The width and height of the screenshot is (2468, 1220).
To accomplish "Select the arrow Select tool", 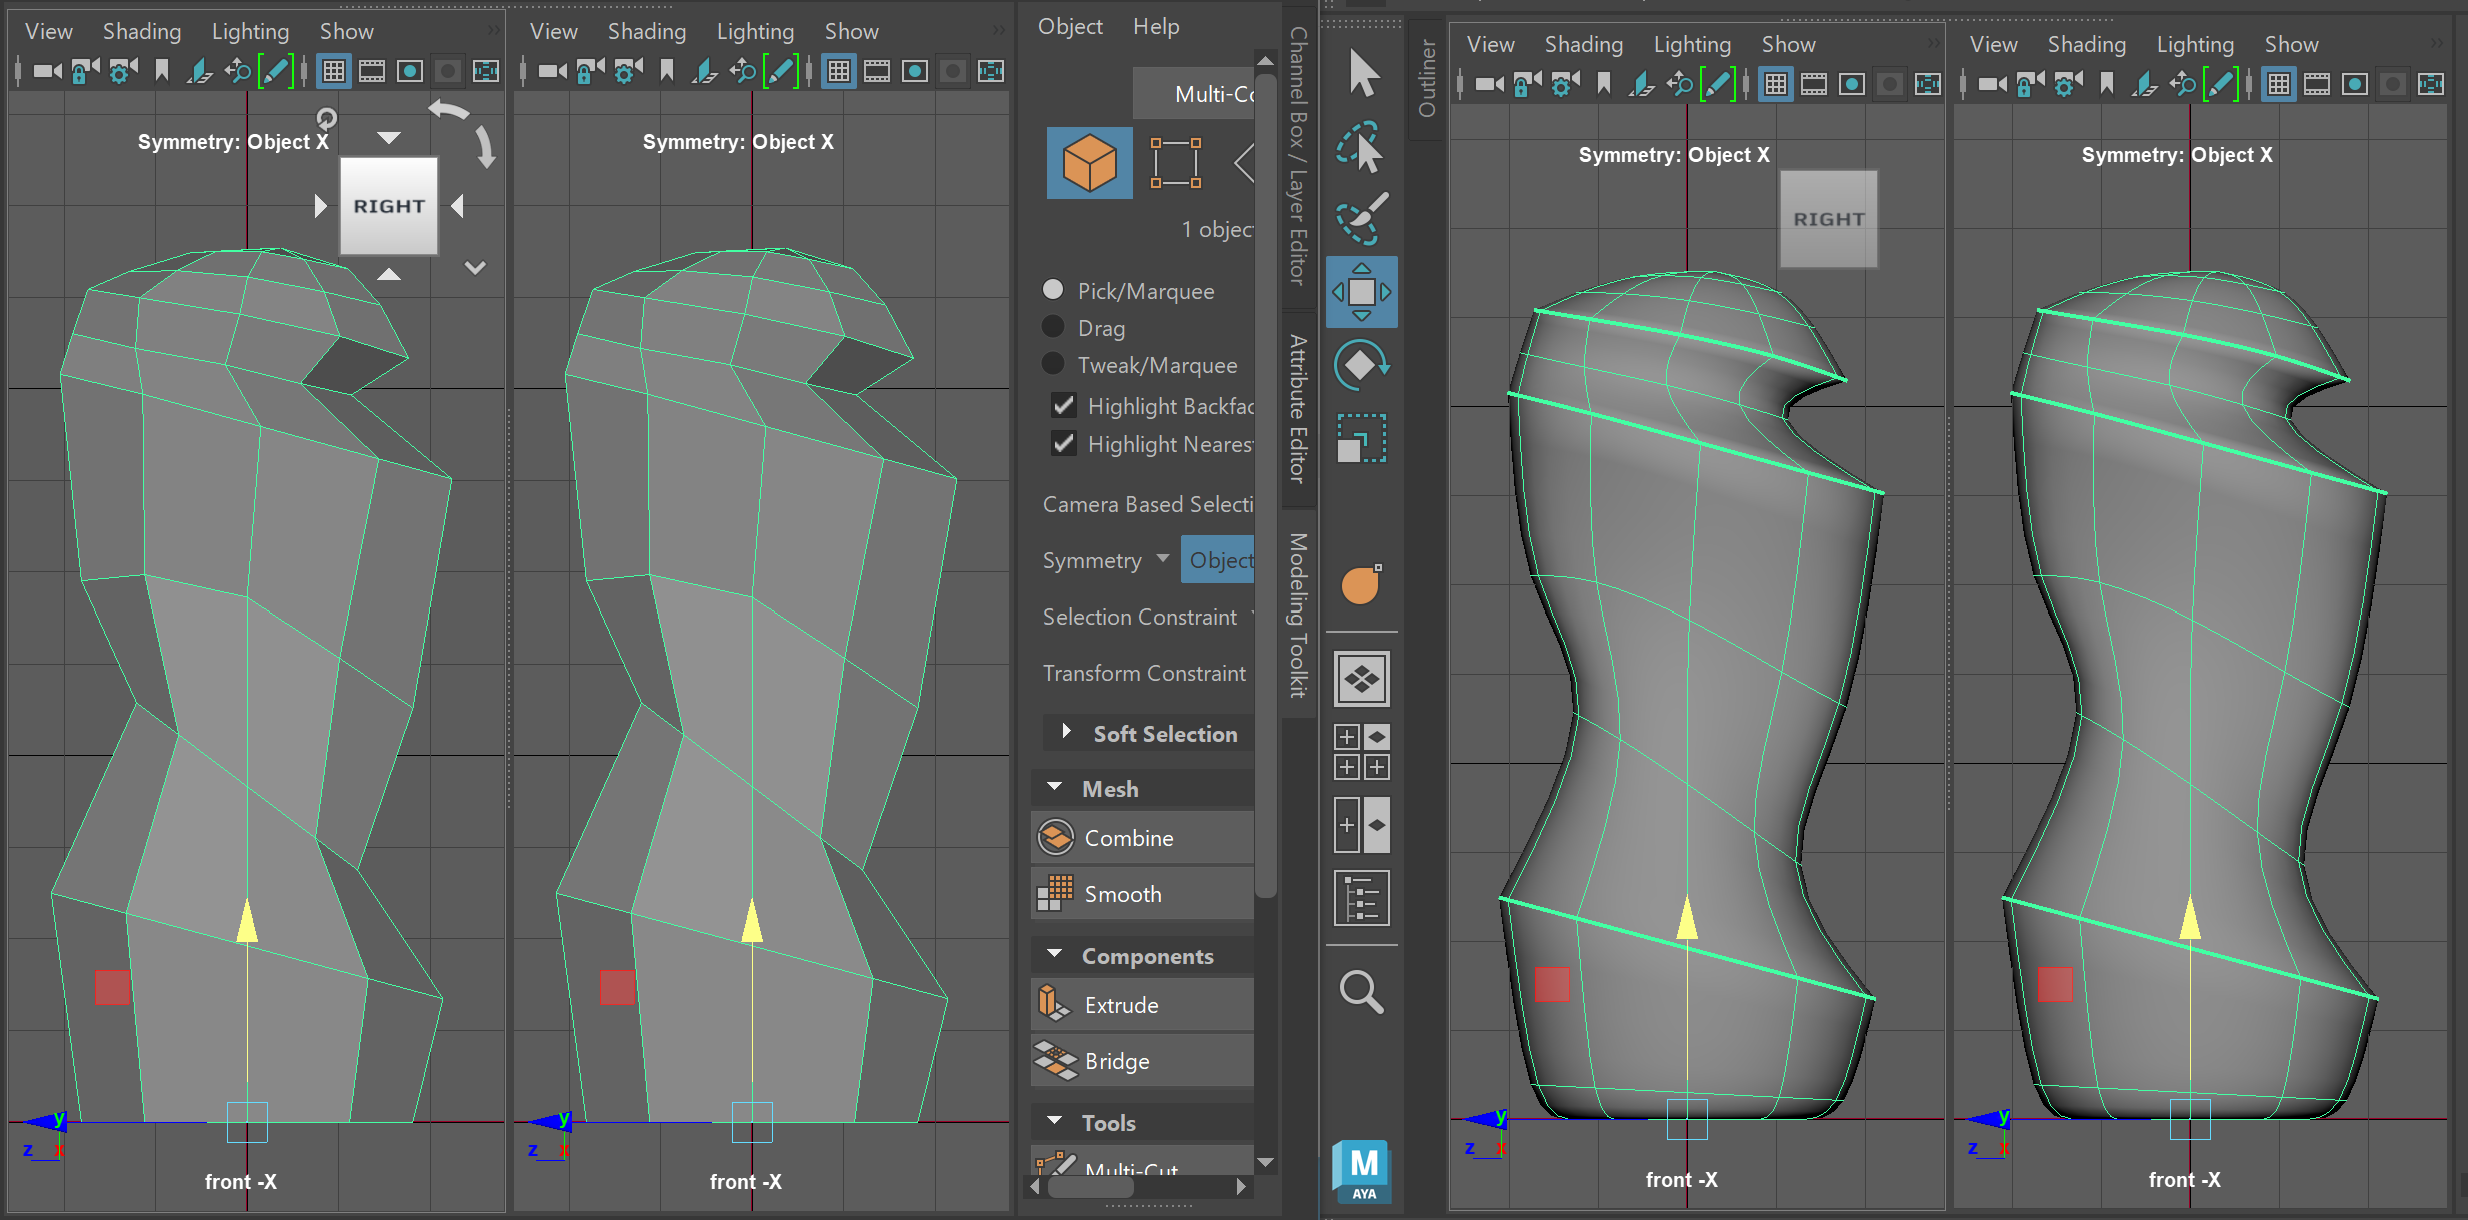I will coord(1362,75).
